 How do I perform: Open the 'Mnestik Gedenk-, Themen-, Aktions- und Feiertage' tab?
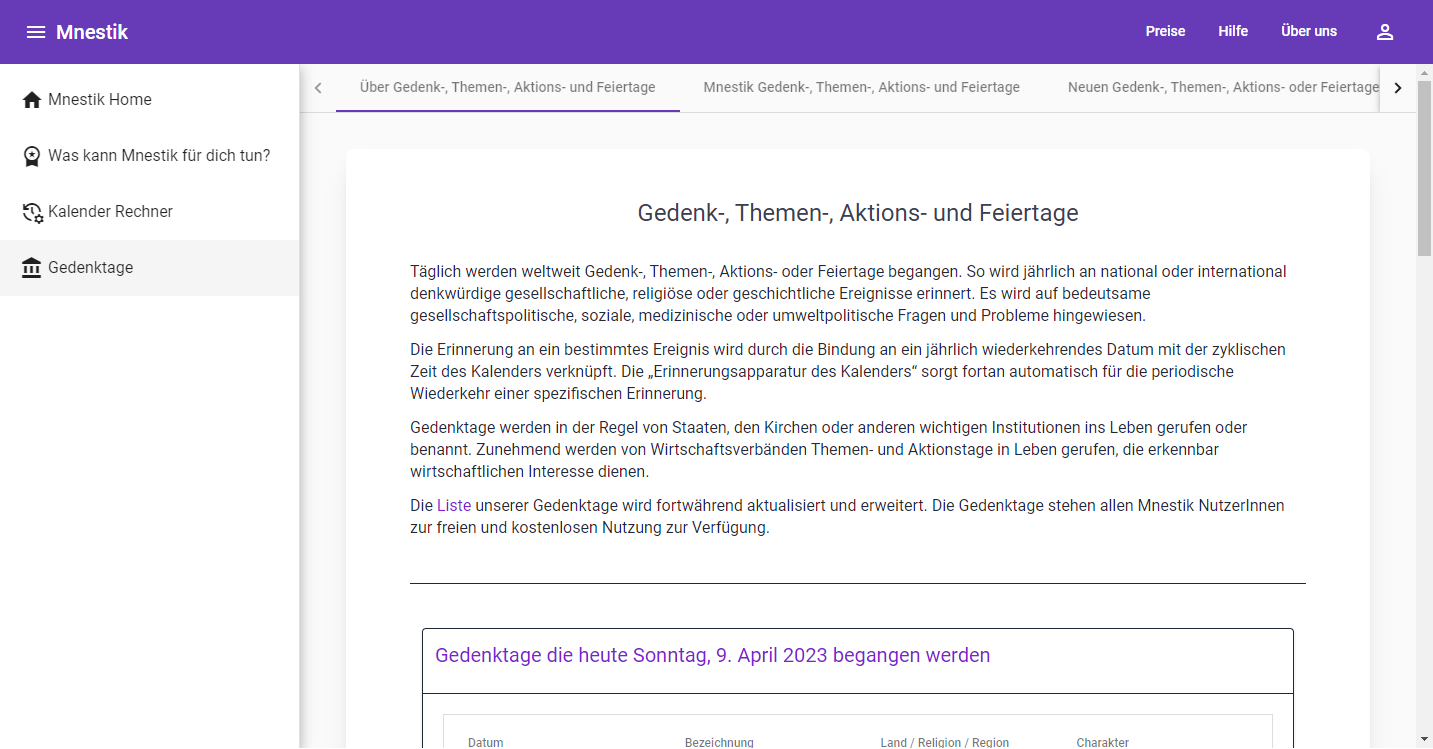(x=861, y=88)
